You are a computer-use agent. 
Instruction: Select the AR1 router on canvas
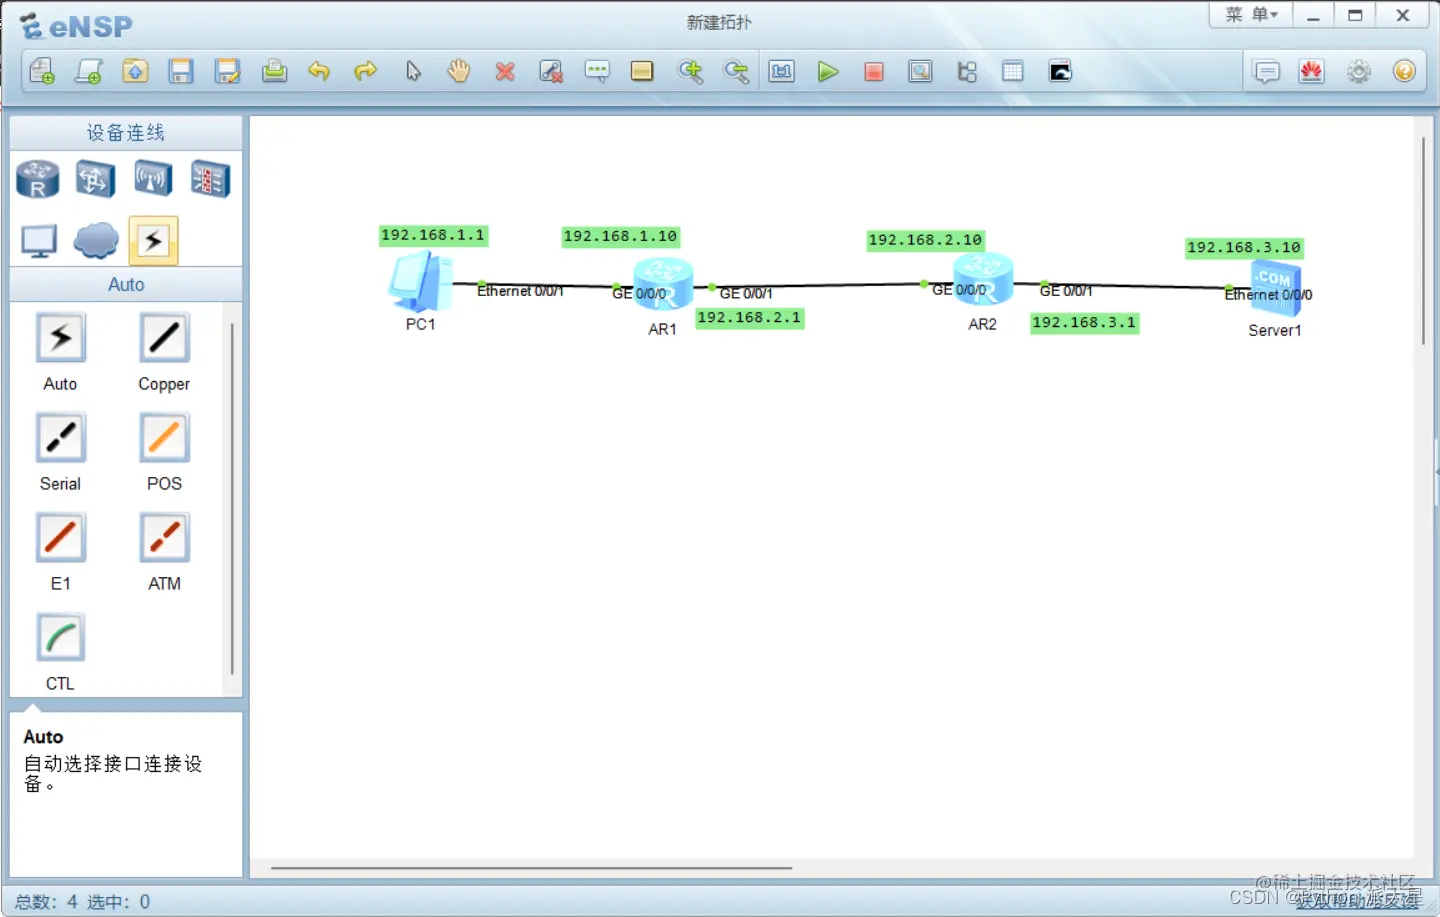(664, 283)
